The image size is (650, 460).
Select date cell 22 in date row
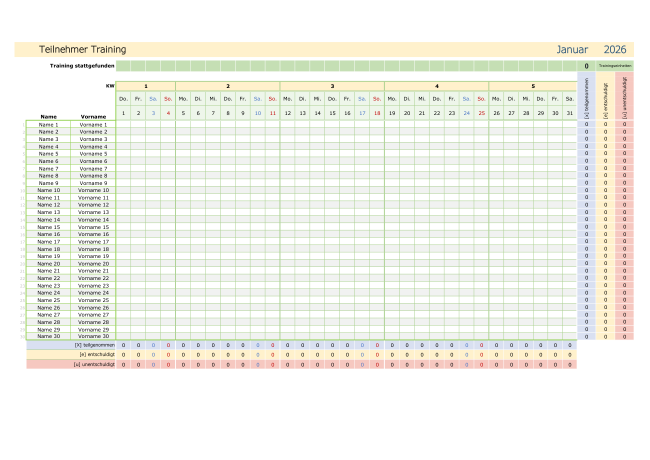click(437, 113)
